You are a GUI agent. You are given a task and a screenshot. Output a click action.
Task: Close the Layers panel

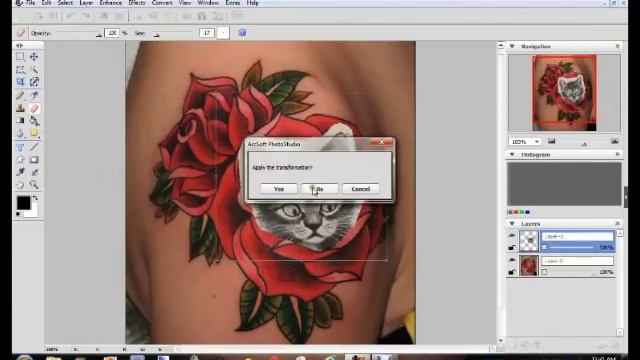coord(618,223)
